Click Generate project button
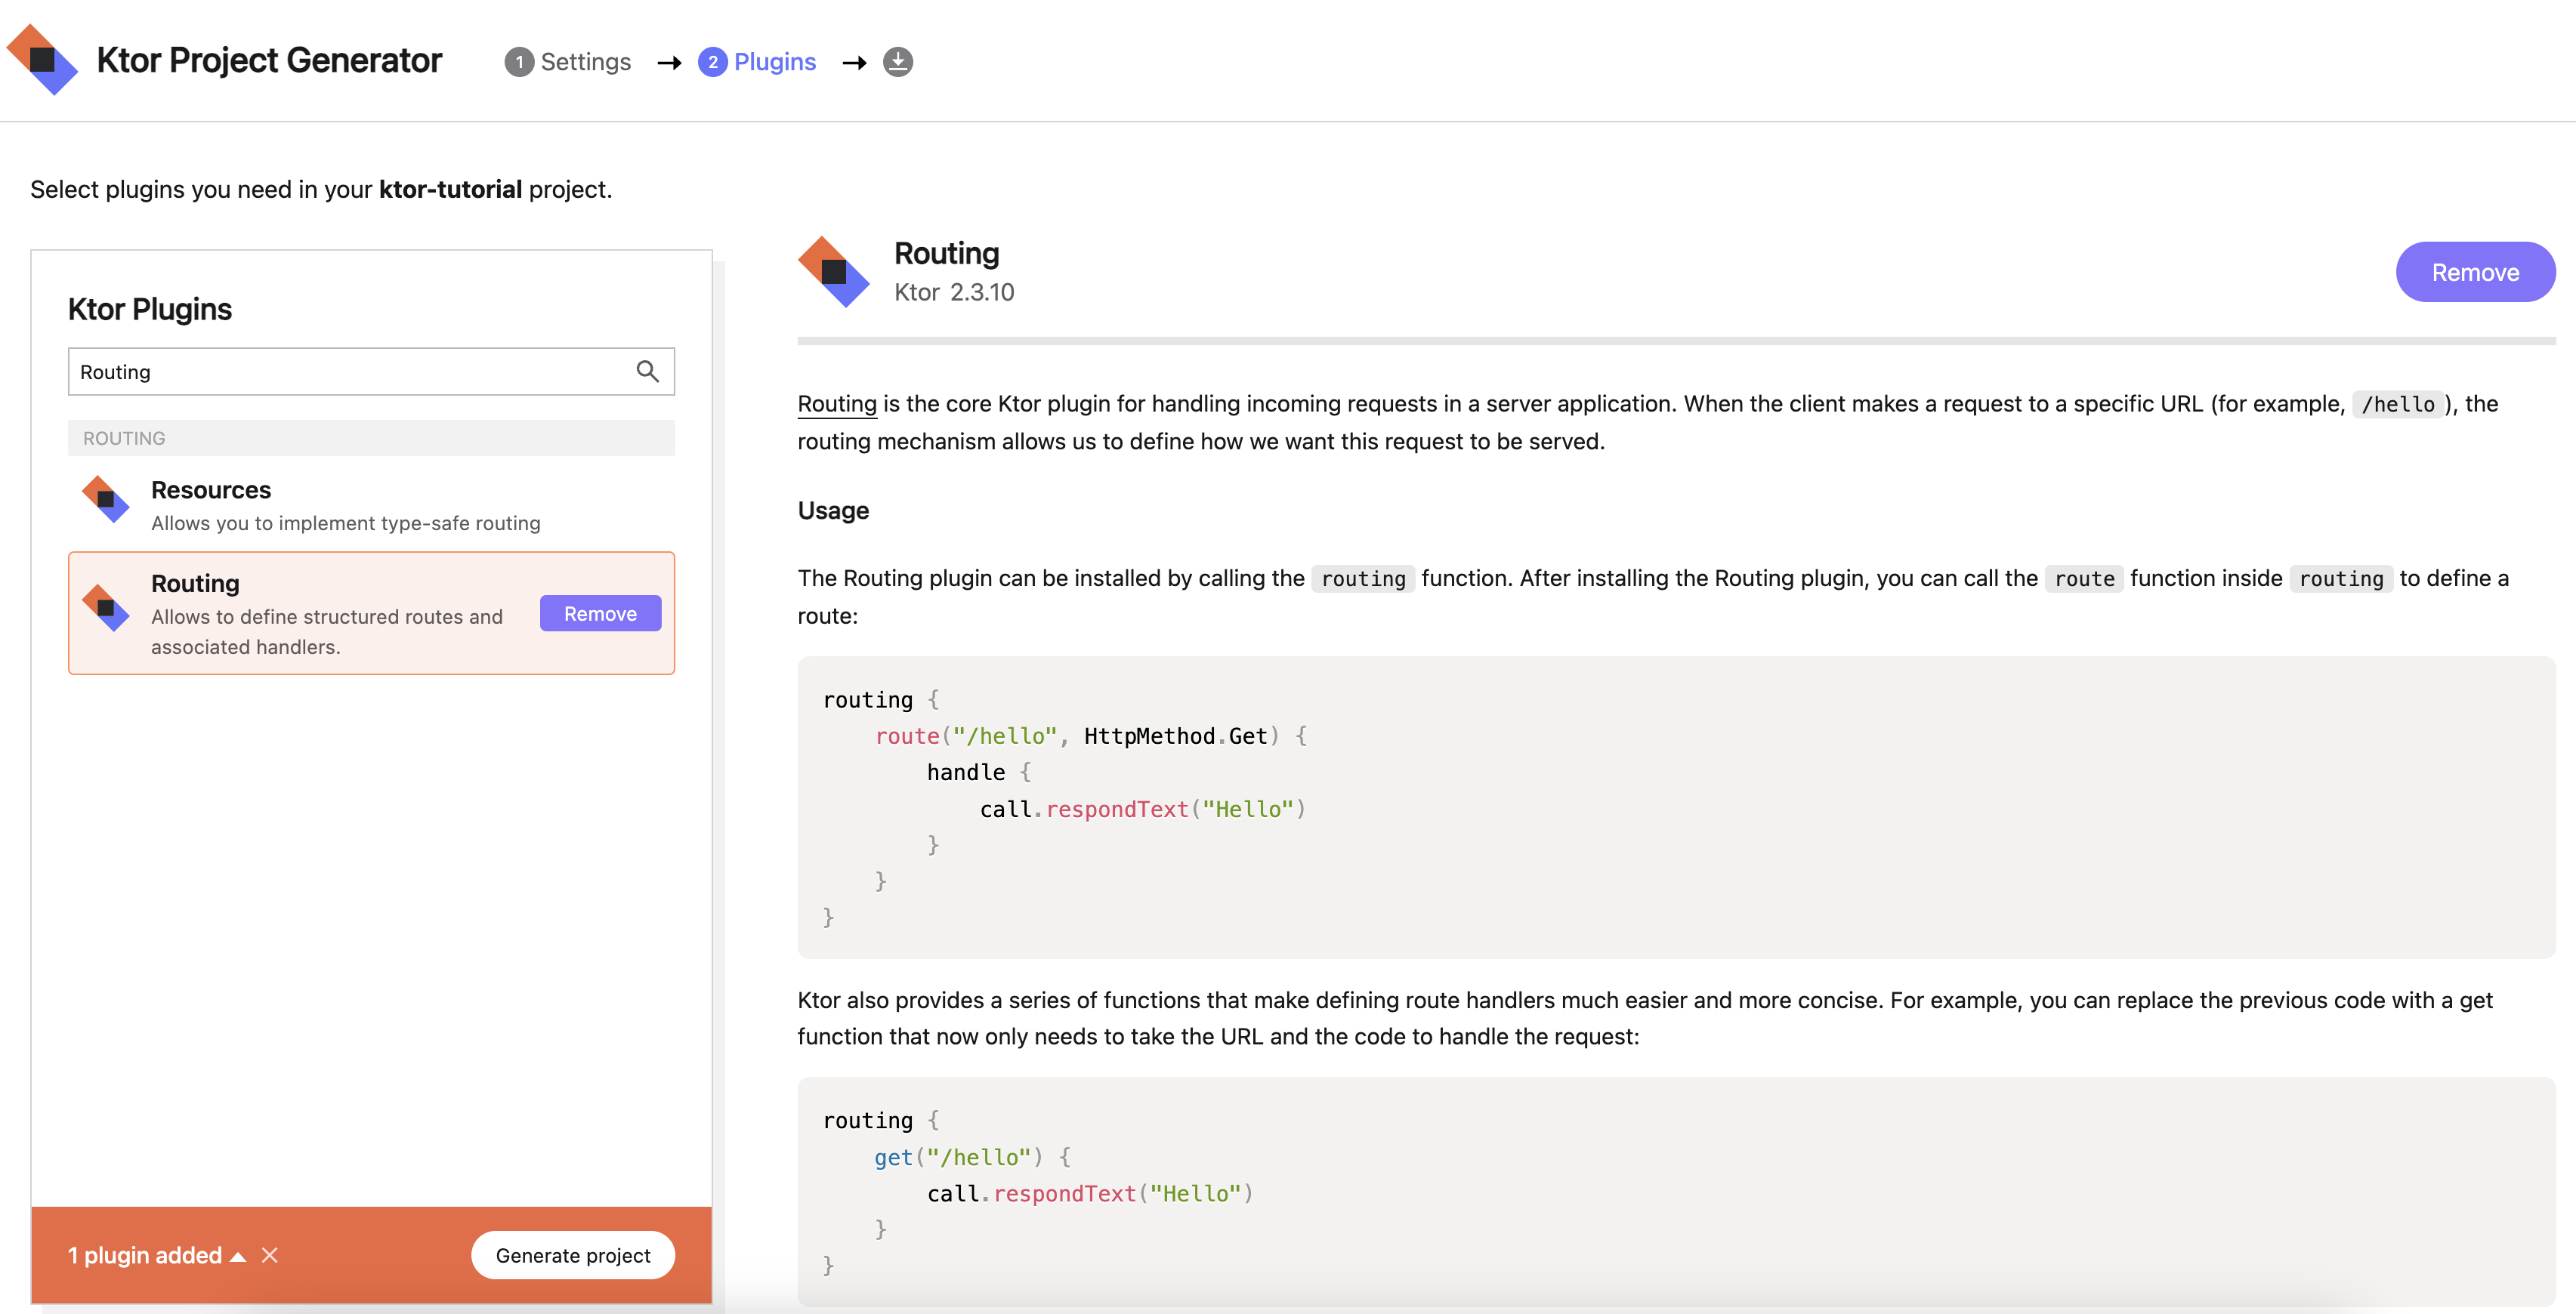 tap(573, 1255)
